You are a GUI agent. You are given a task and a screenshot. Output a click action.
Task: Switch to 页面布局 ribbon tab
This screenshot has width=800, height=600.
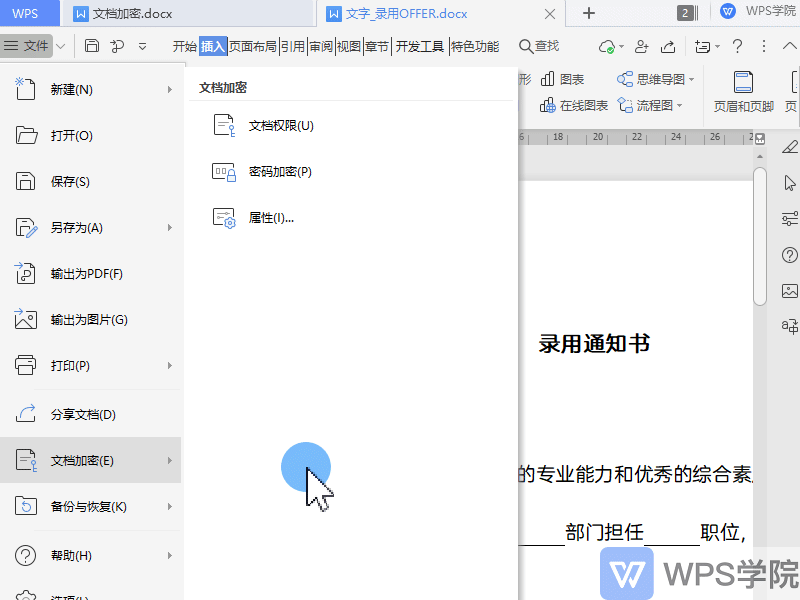pos(253,46)
